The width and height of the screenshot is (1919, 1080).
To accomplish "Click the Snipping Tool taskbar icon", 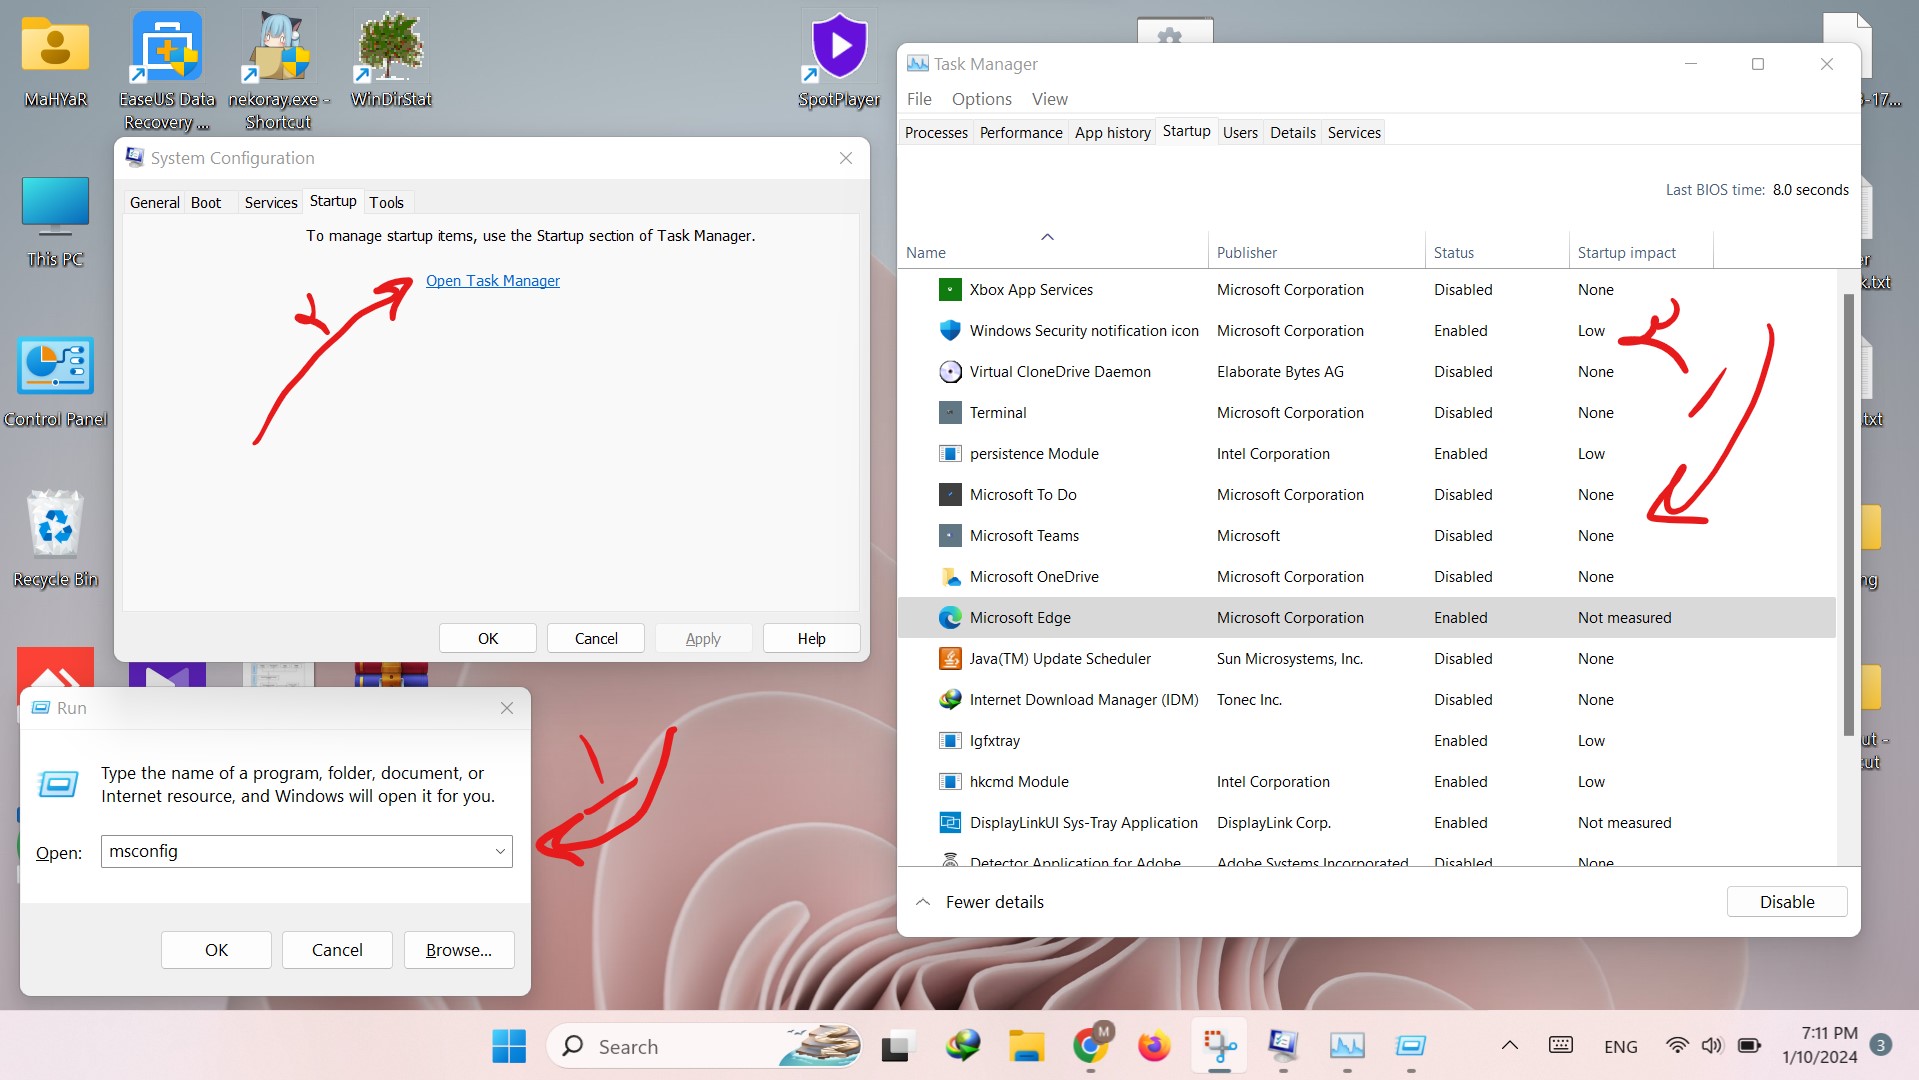I will [x=1219, y=1047].
